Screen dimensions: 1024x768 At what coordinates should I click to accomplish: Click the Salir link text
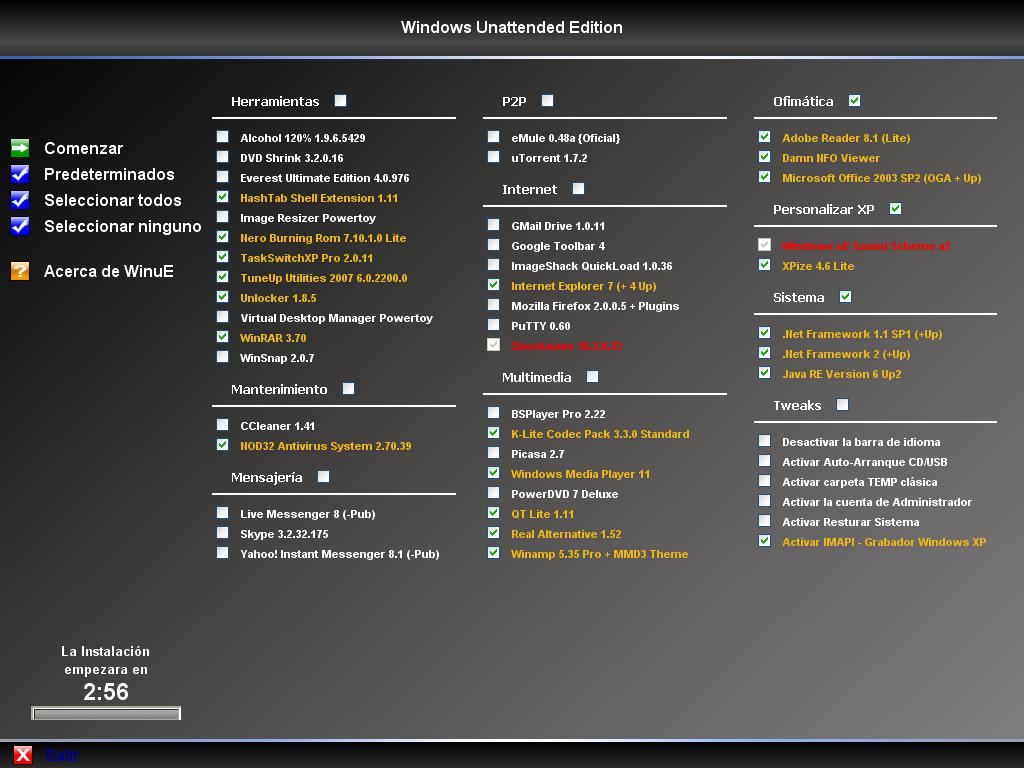coord(63,755)
